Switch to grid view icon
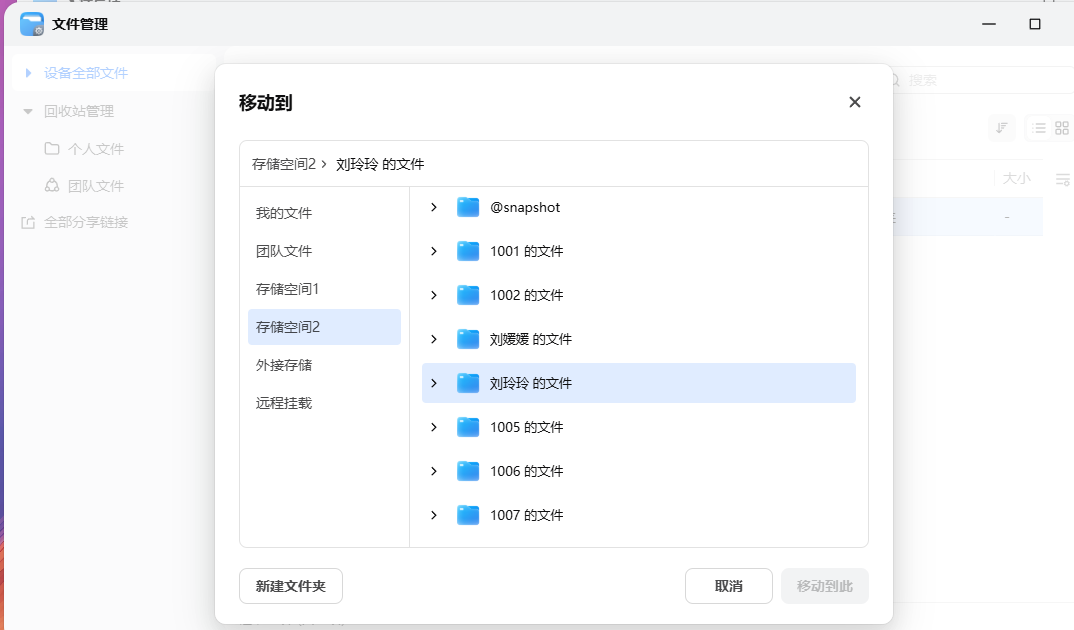This screenshot has height=630, width=1074. point(1062,128)
